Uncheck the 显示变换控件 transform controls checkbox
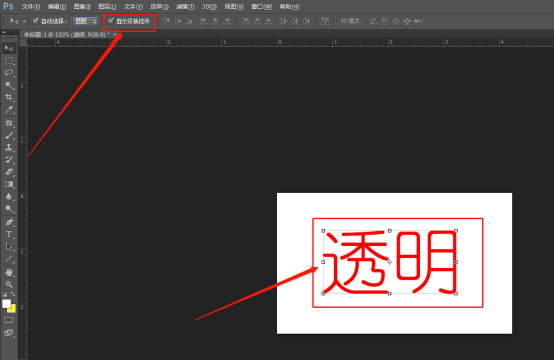 [x=111, y=21]
